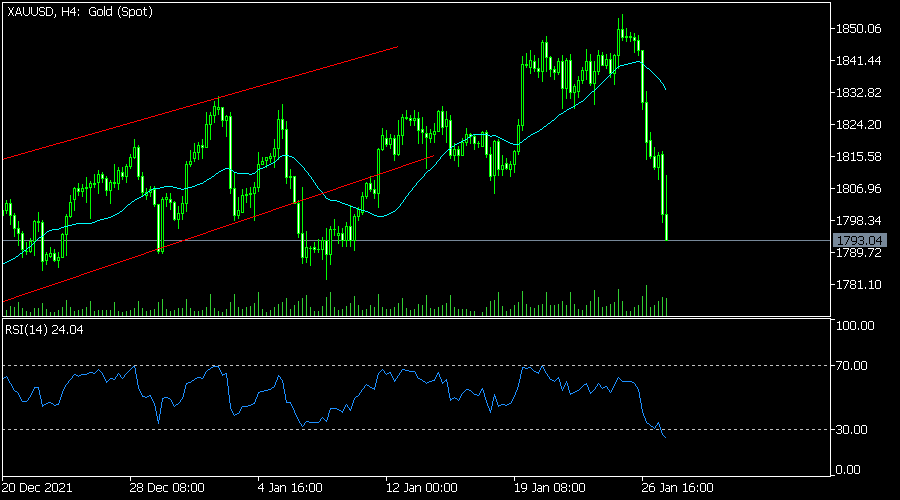Click the current price tag 1793.04
This screenshot has width=900, height=500.
click(x=859, y=241)
